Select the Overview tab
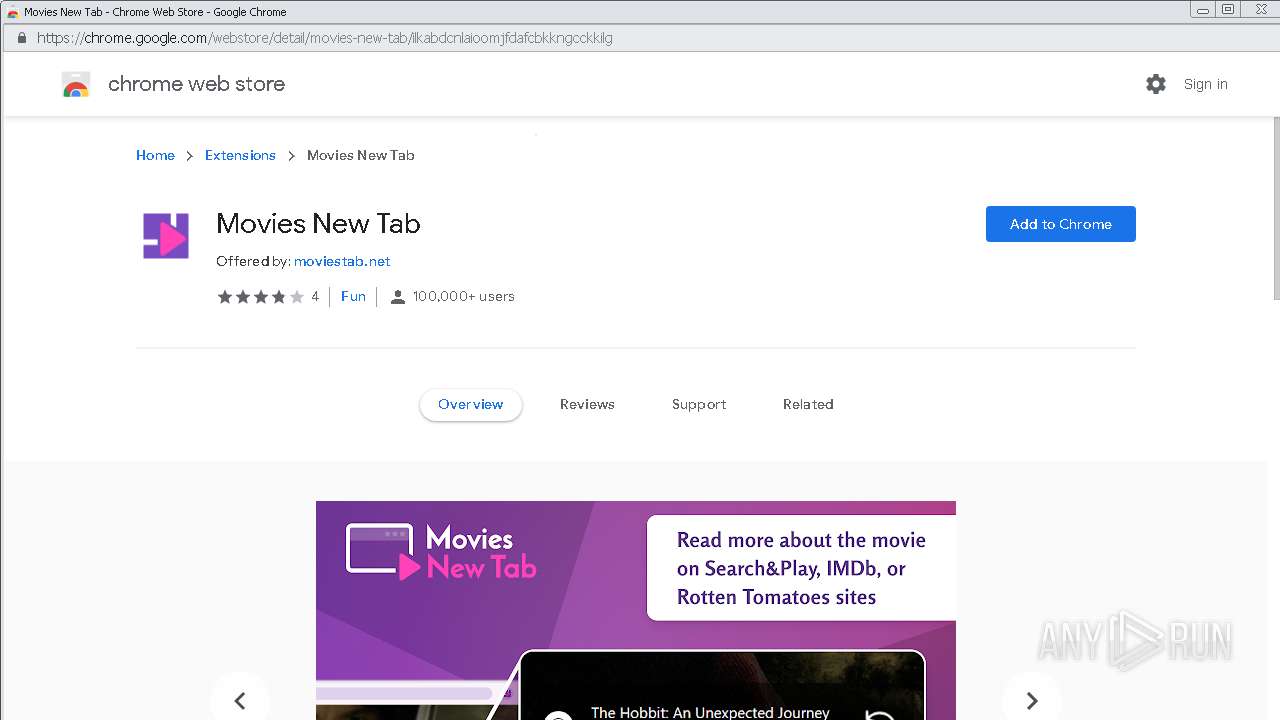The width and height of the screenshot is (1280, 720). [471, 404]
